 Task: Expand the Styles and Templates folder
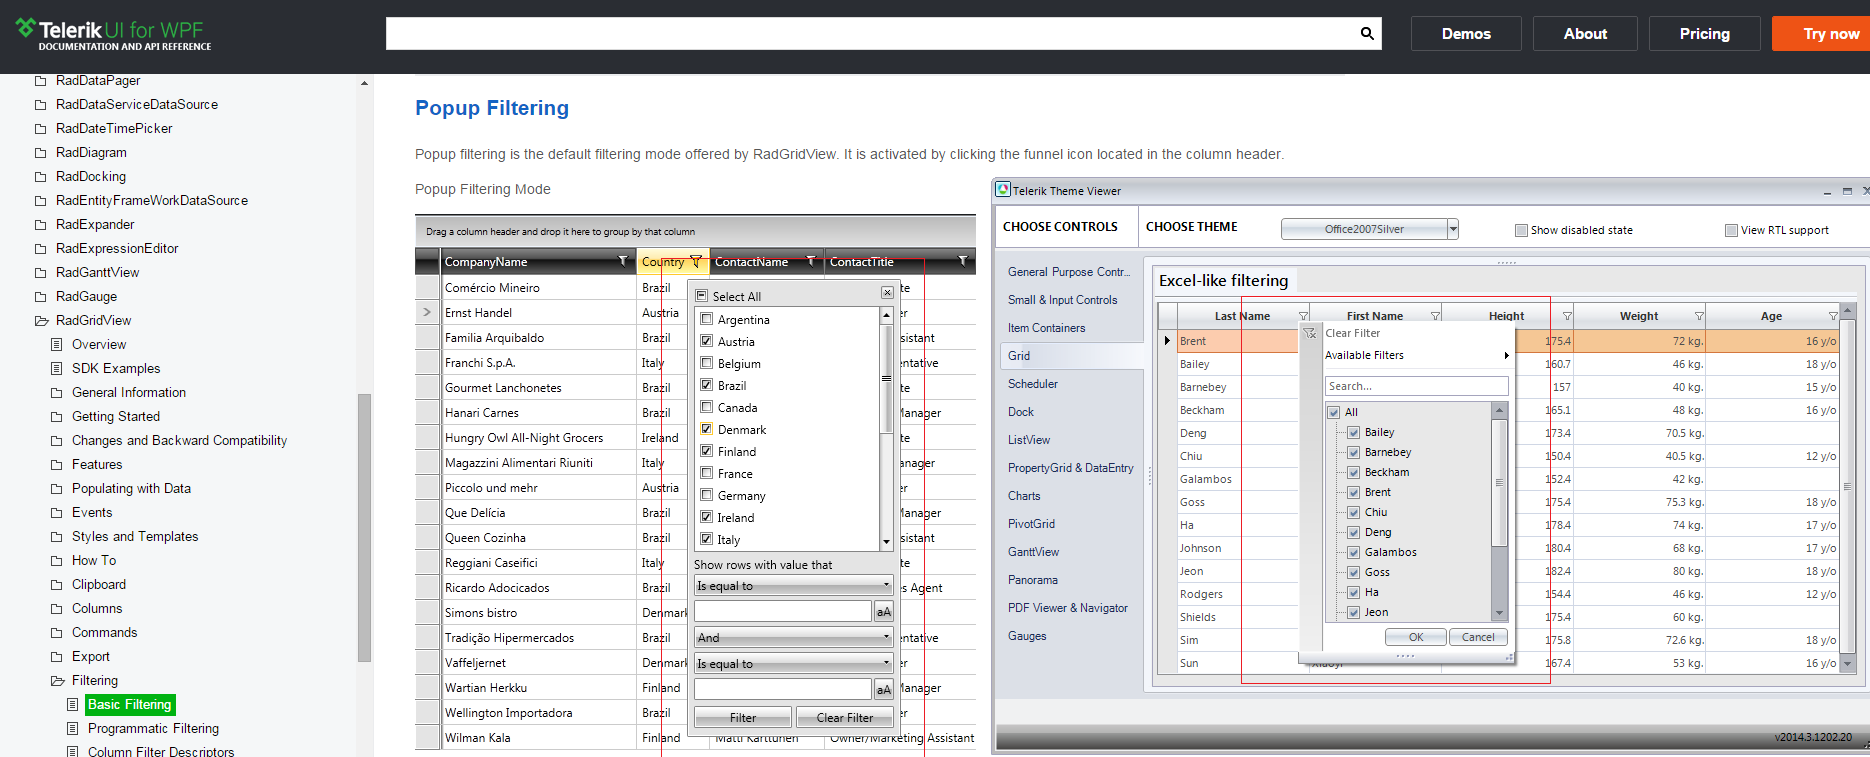point(57,537)
